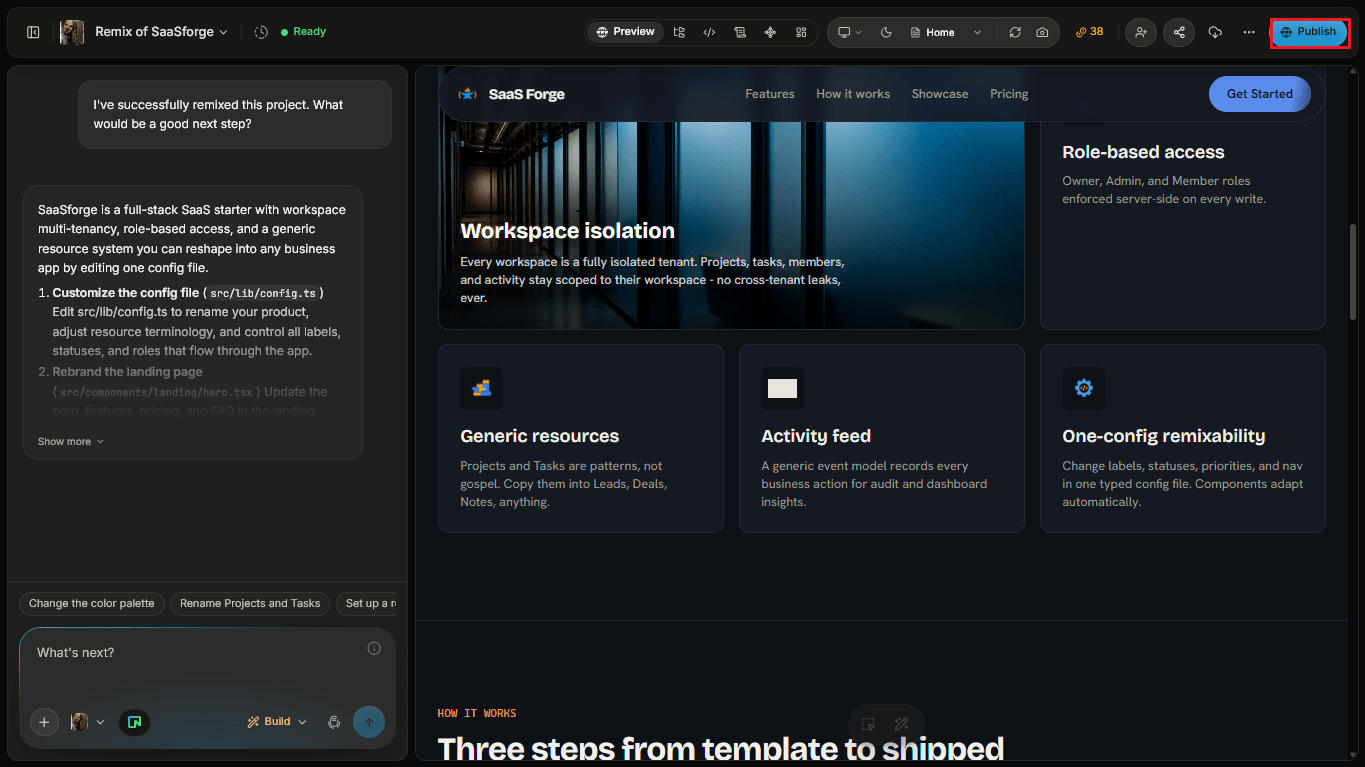1365x767 pixels.
Task: Click the 'Activity feed' card heading
Action: pyautogui.click(x=816, y=436)
